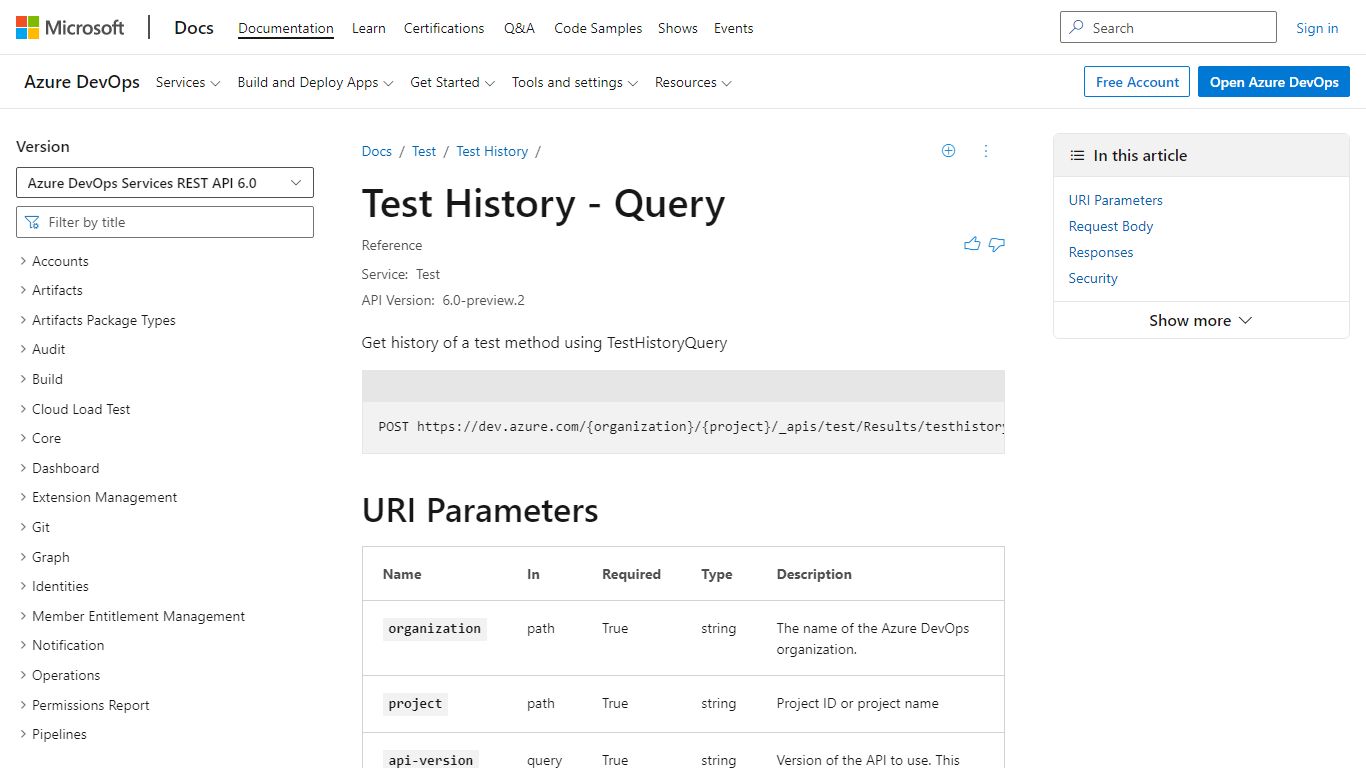Image resolution: width=1366 pixels, height=768 pixels.
Task: Expand the Git tree node
Action: 23,527
